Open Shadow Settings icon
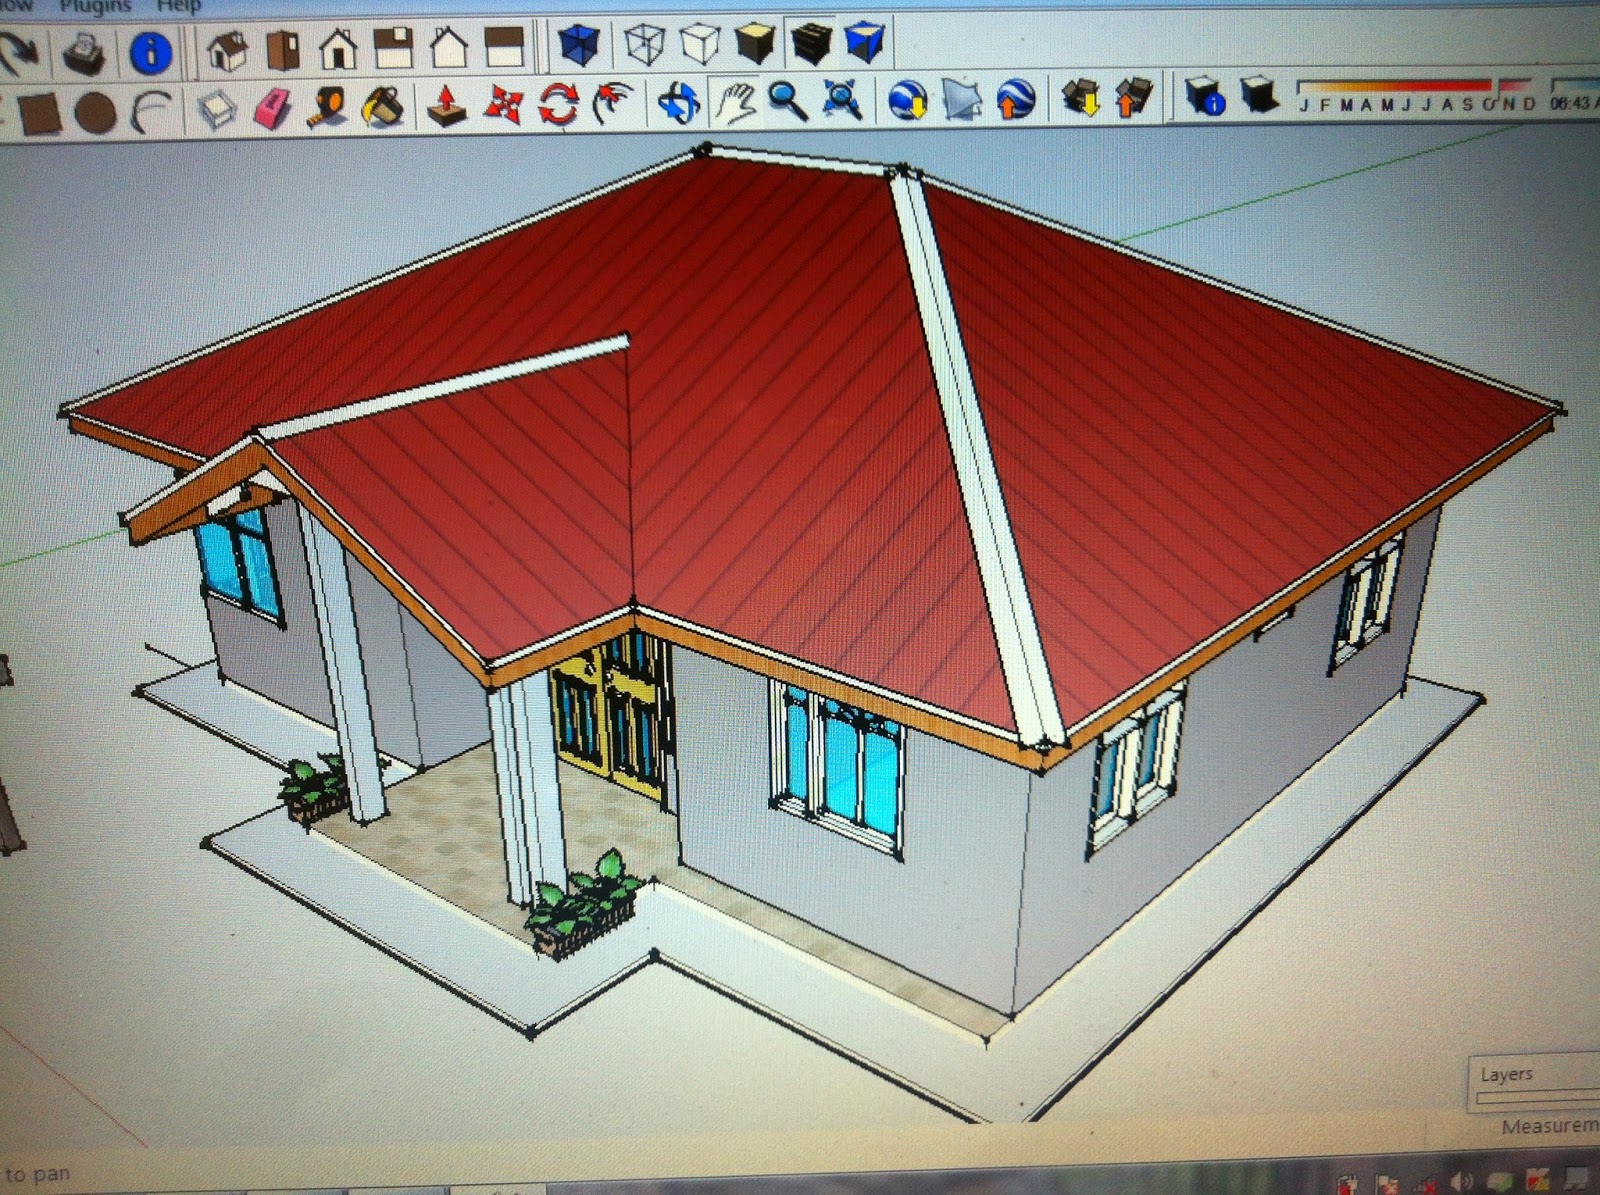This screenshot has width=1600, height=1195. tap(1206, 96)
